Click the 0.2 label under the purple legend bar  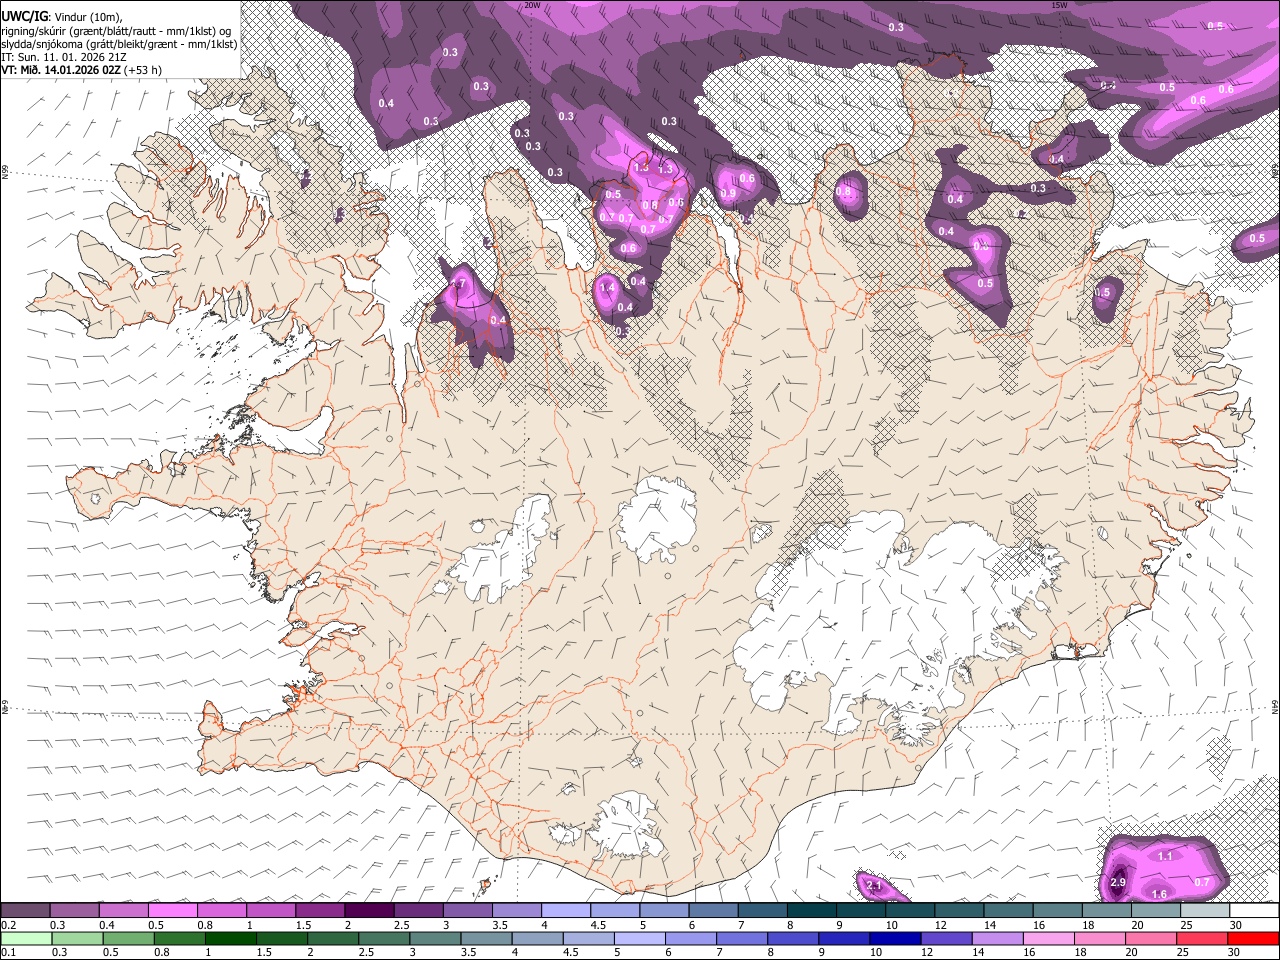click(8, 924)
